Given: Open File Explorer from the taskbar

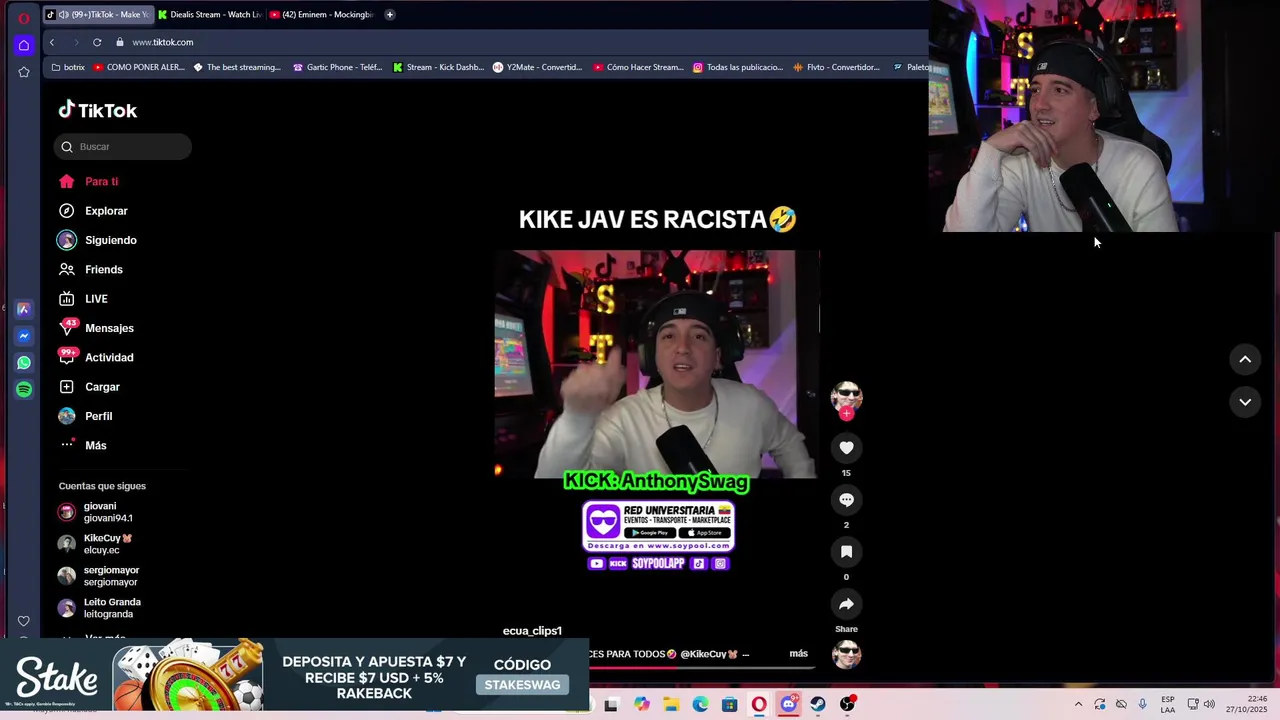Looking at the screenshot, I should 671,704.
